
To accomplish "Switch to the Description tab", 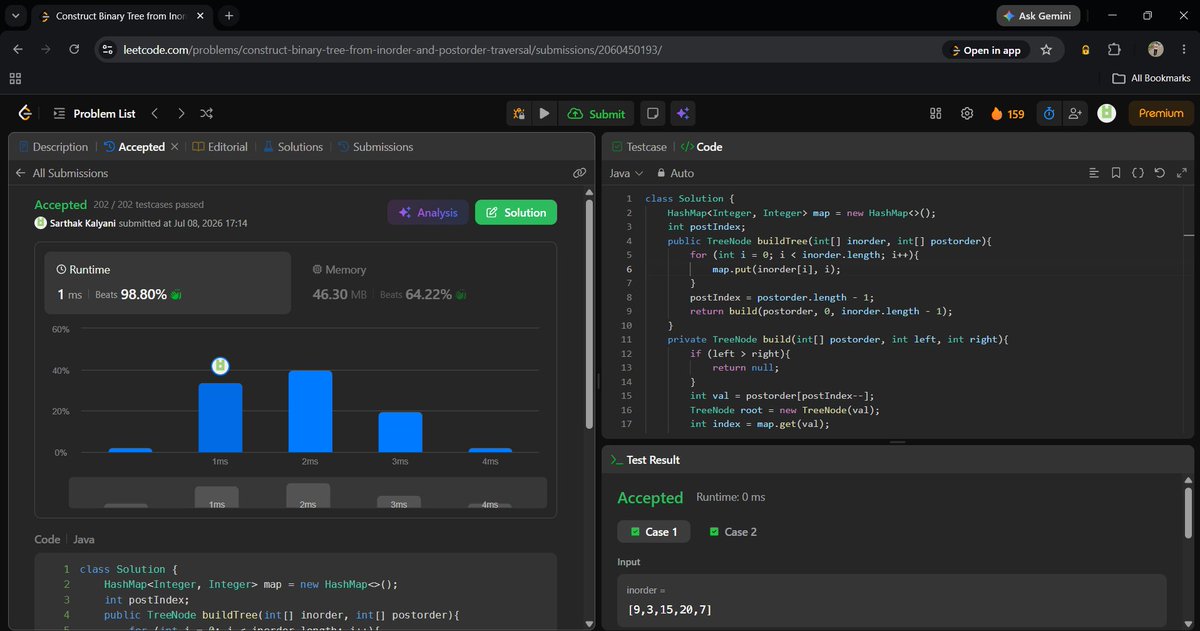I will [x=53, y=146].
